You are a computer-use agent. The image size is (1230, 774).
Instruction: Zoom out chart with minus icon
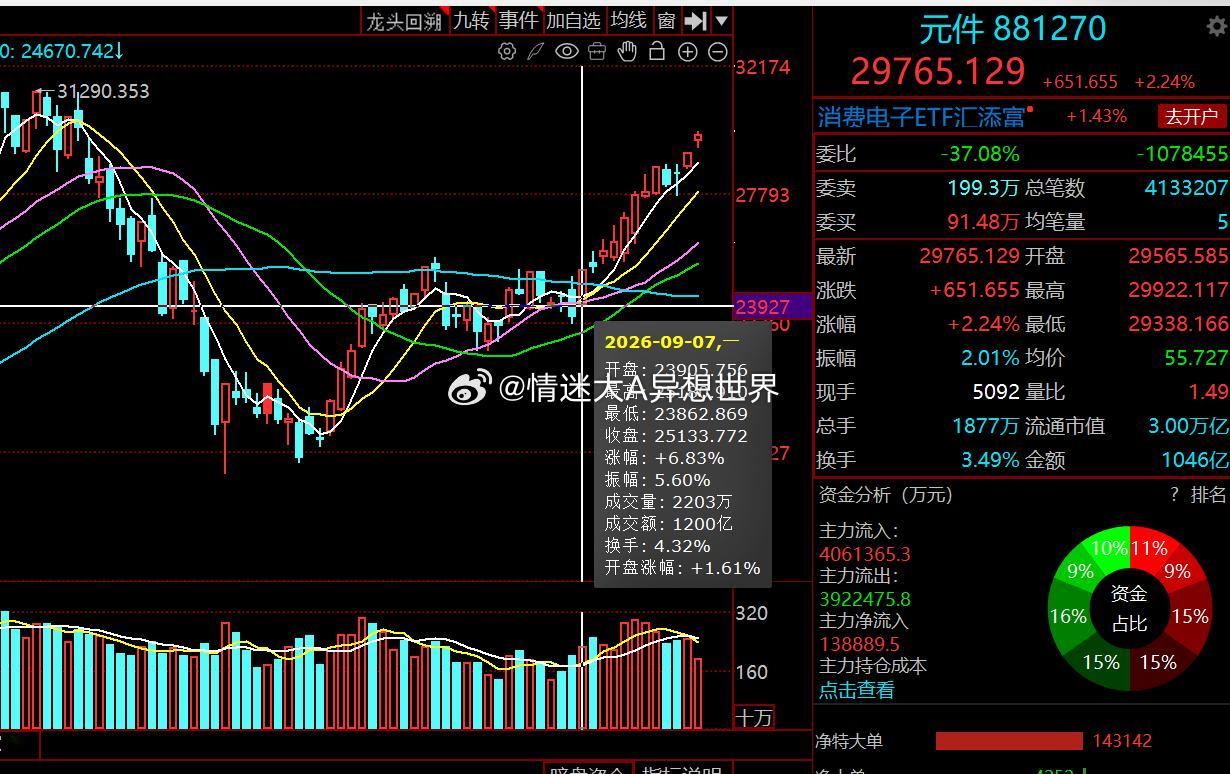pyautogui.click(x=718, y=51)
